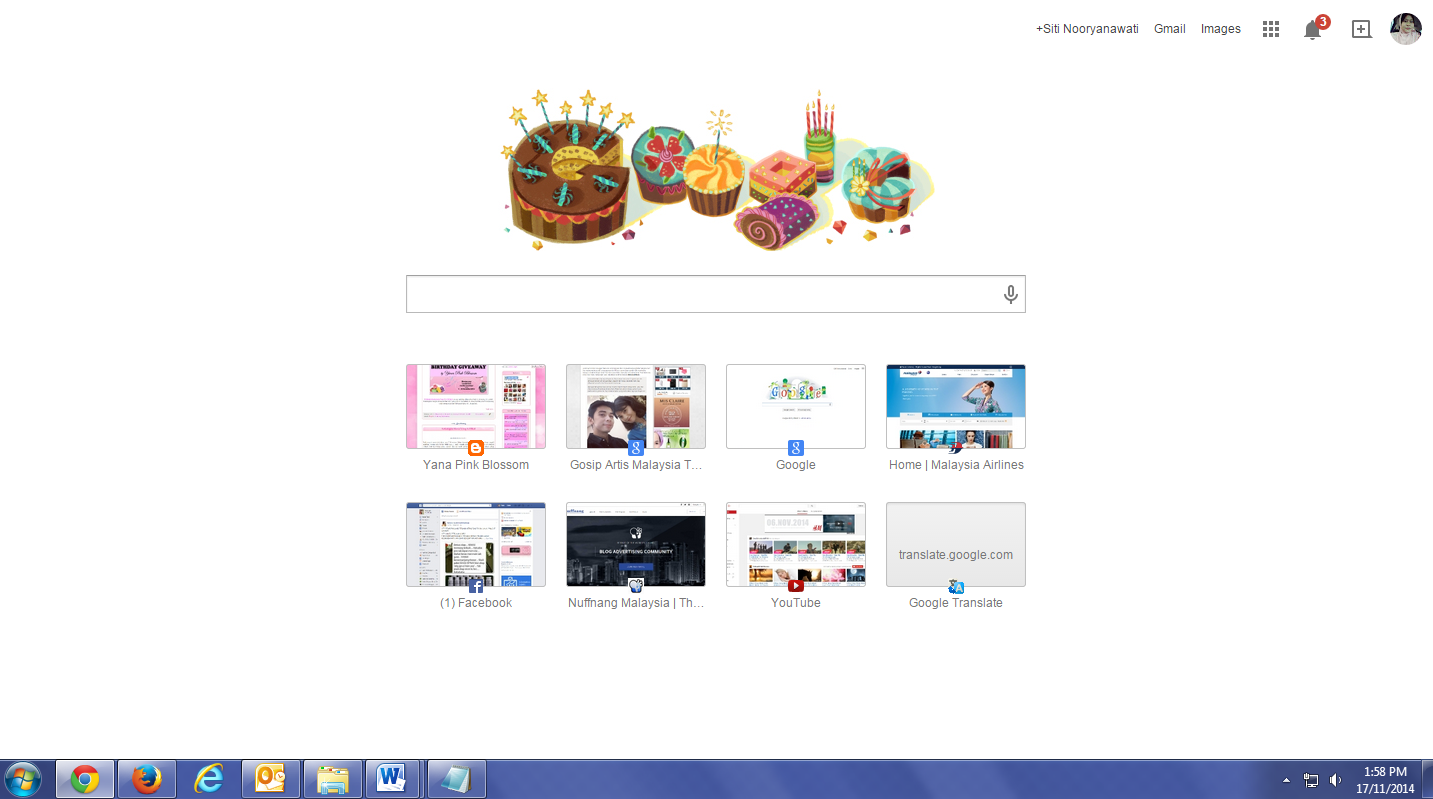Viewport: 1433px width, 799px height.
Task: Click the 'YouTube' tile label
Action: pyautogui.click(x=796, y=603)
